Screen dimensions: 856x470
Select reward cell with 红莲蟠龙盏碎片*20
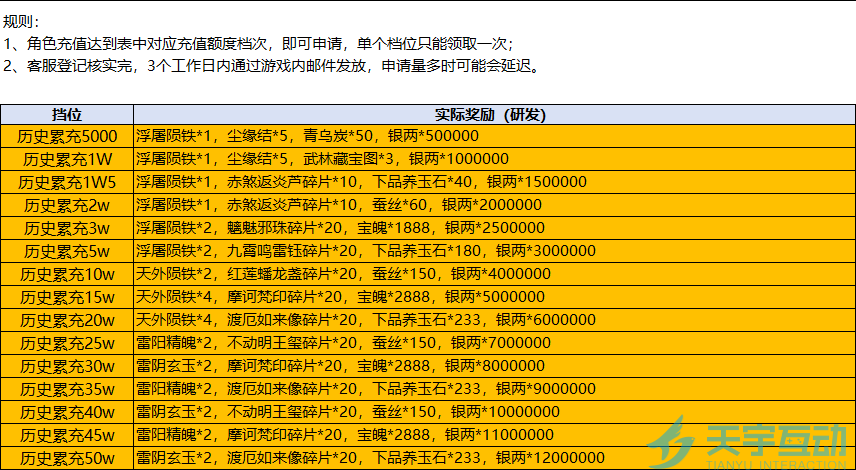[x=495, y=273]
